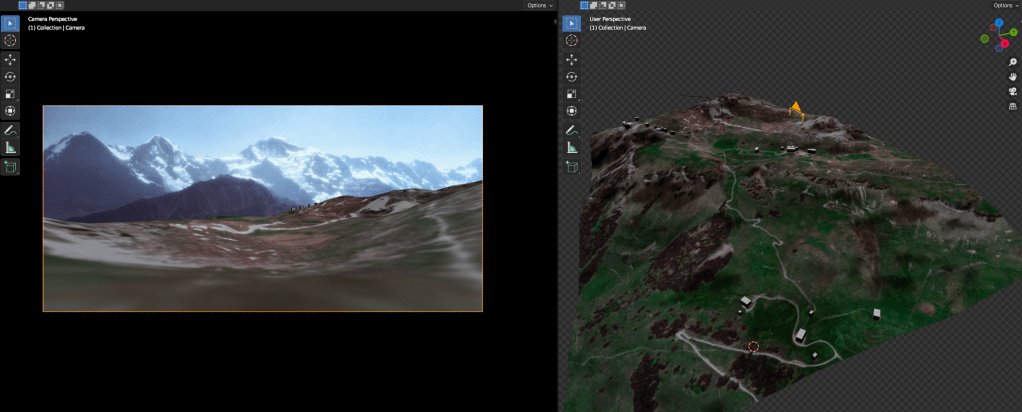1022x412 pixels.
Task: Activate Transform tool in User Perspective view
Action: click(x=572, y=111)
